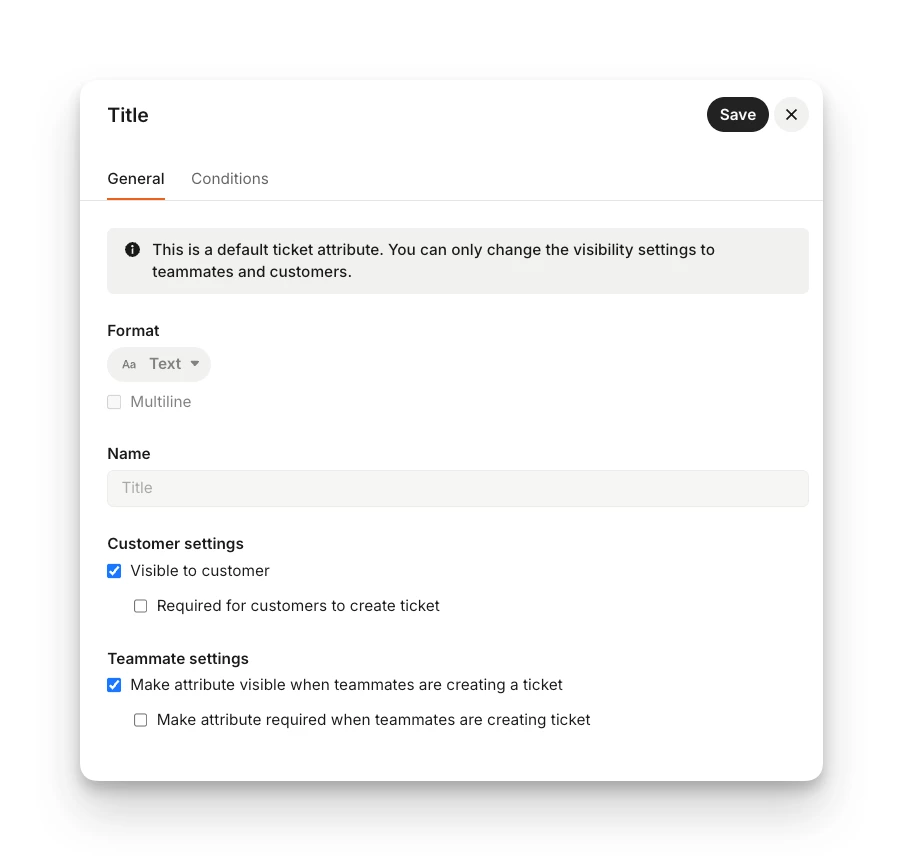
Task: Click the default ticket attribute notice text
Action: click(x=433, y=260)
